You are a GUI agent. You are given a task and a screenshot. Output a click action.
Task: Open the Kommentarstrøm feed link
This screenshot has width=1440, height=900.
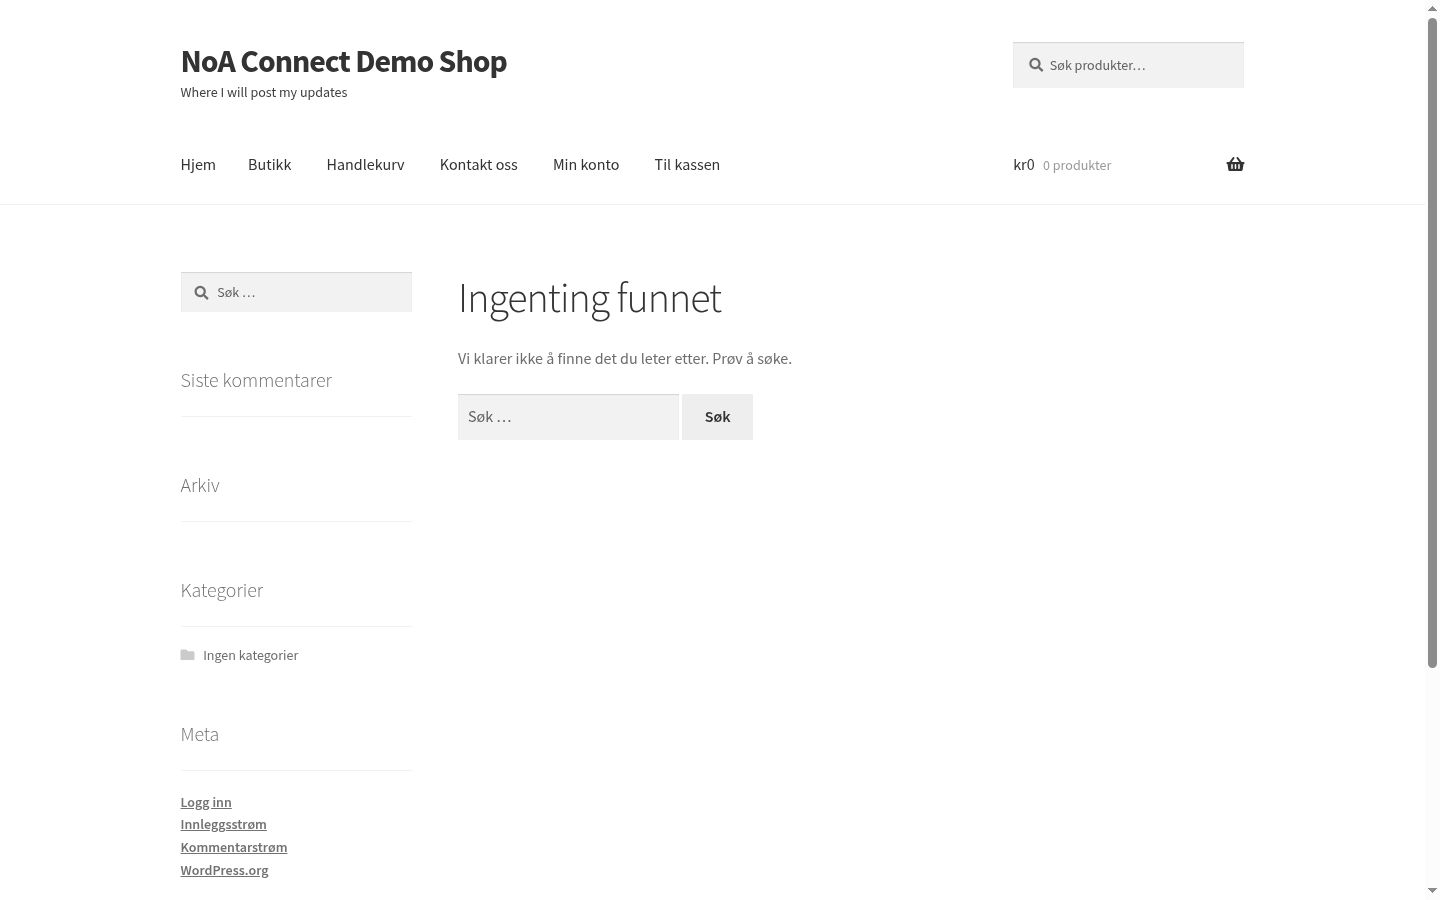[234, 847]
